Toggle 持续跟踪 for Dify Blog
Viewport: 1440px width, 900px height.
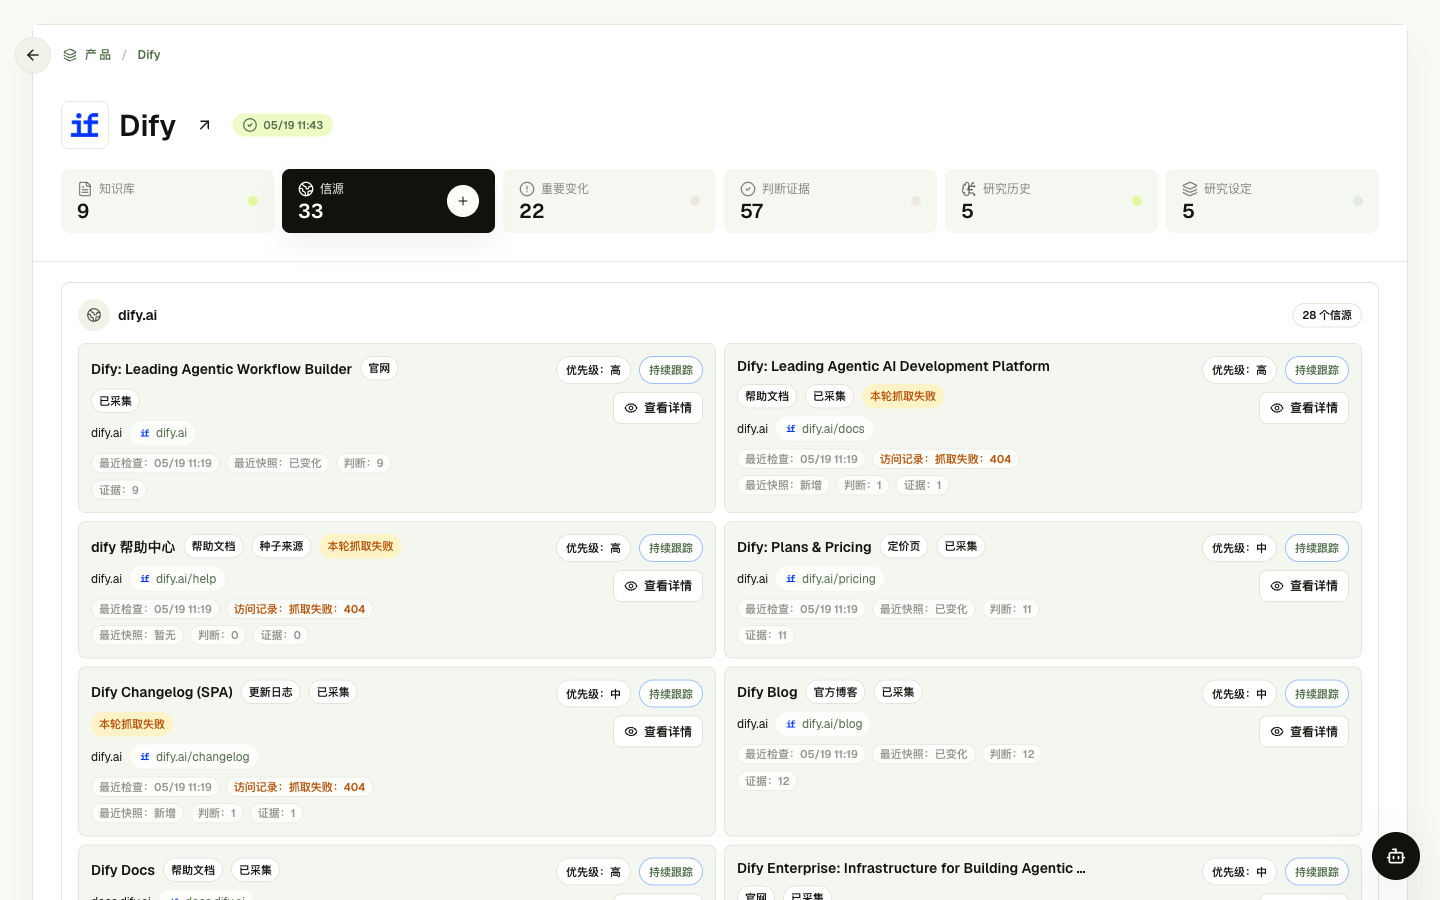tap(1317, 694)
